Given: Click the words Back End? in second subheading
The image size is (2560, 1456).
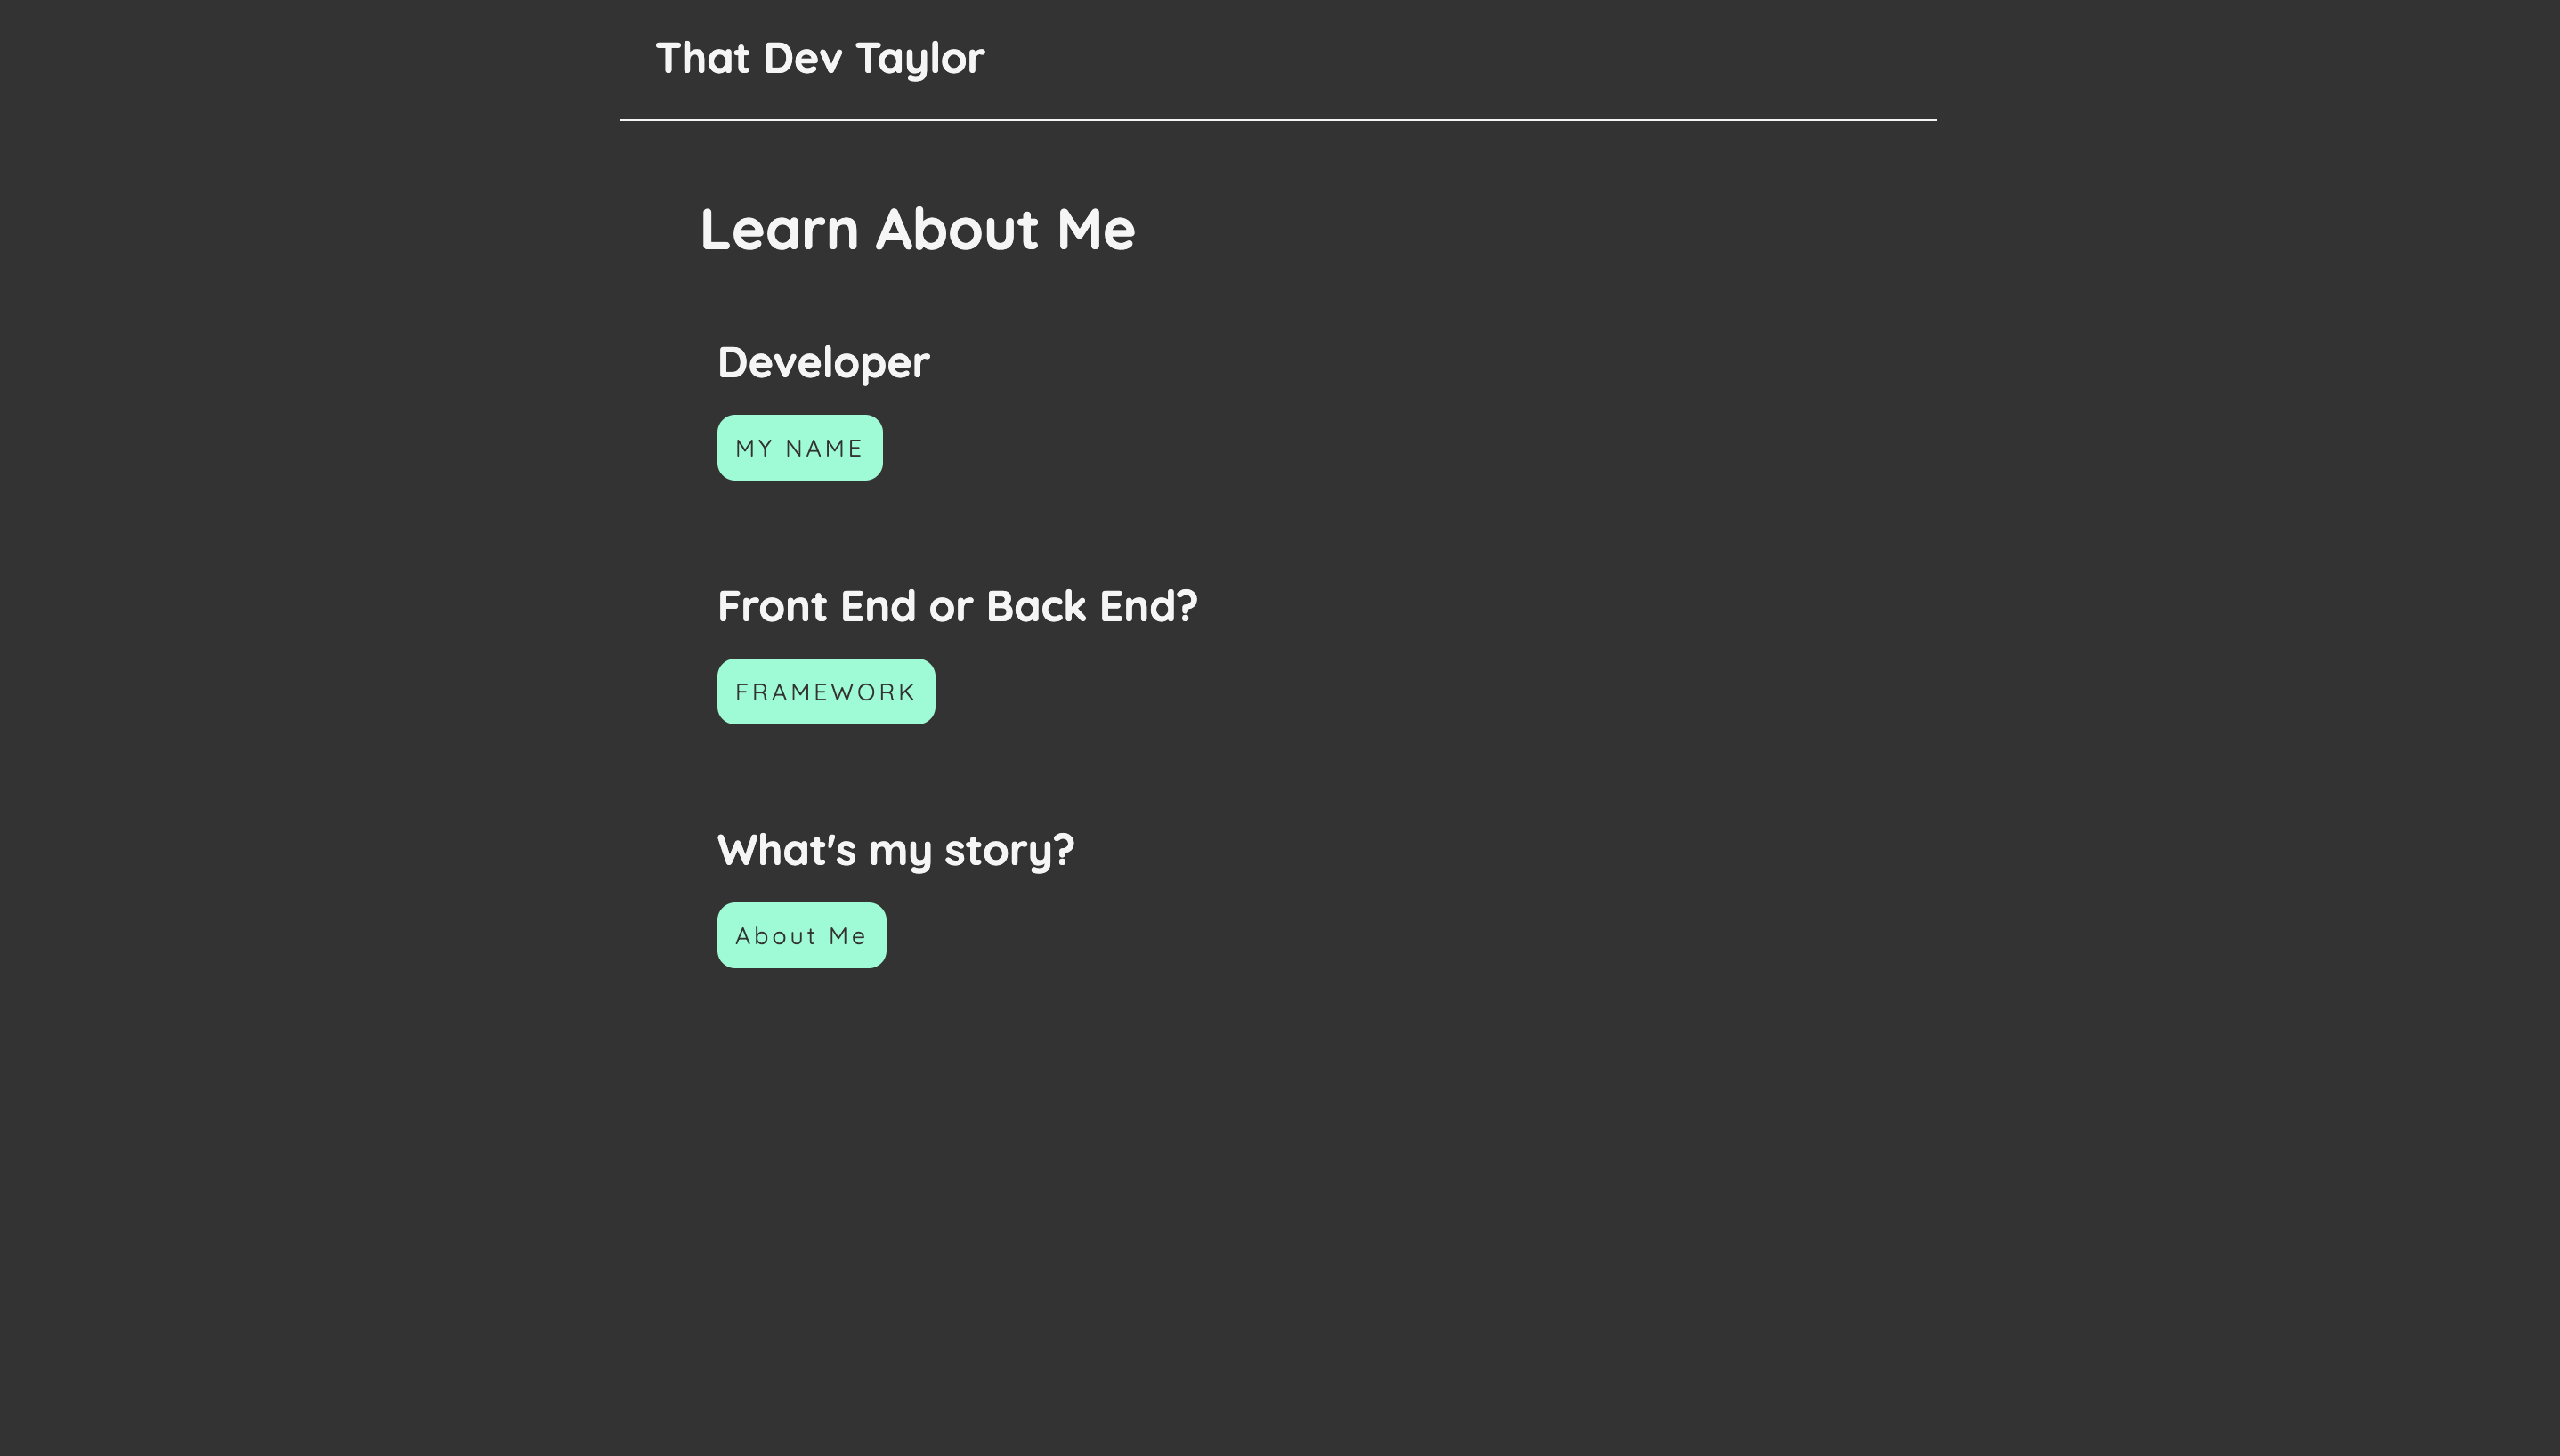Looking at the screenshot, I should tap(1092, 607).
